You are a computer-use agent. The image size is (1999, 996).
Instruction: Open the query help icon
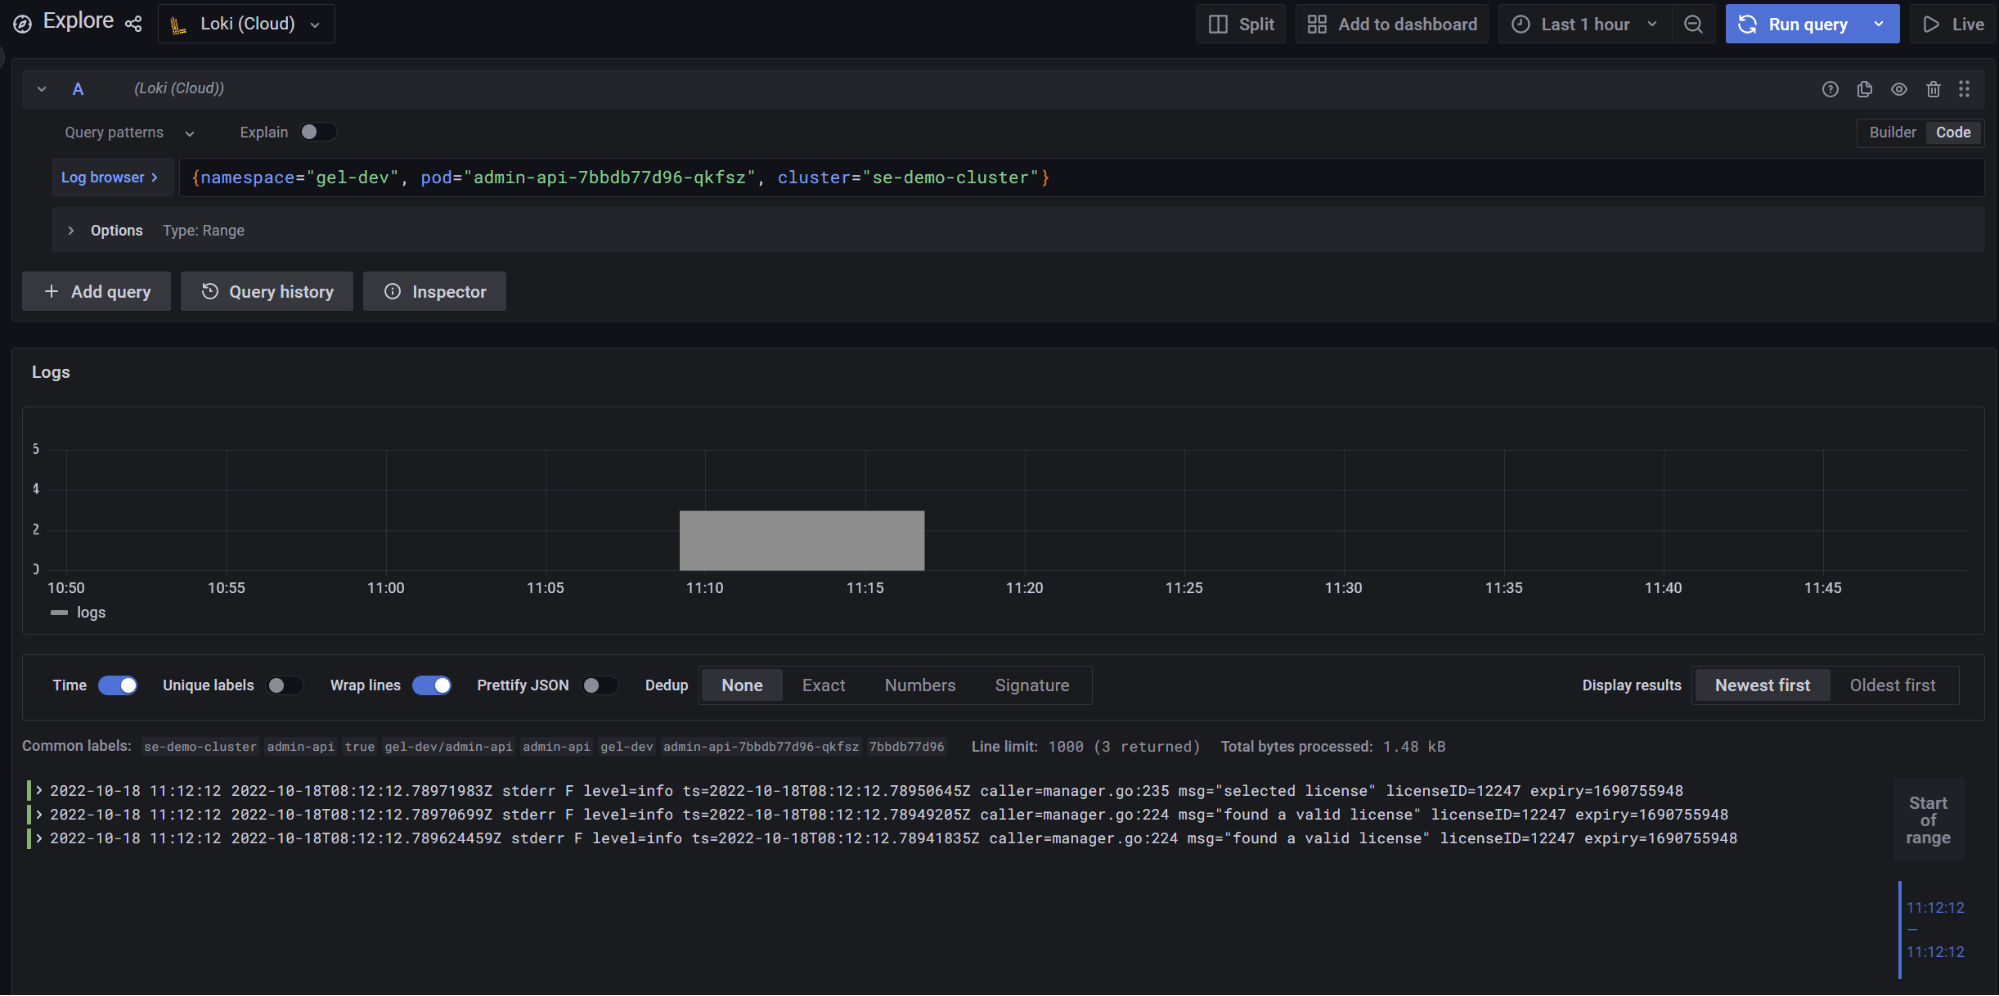[x=1830, y=89]
